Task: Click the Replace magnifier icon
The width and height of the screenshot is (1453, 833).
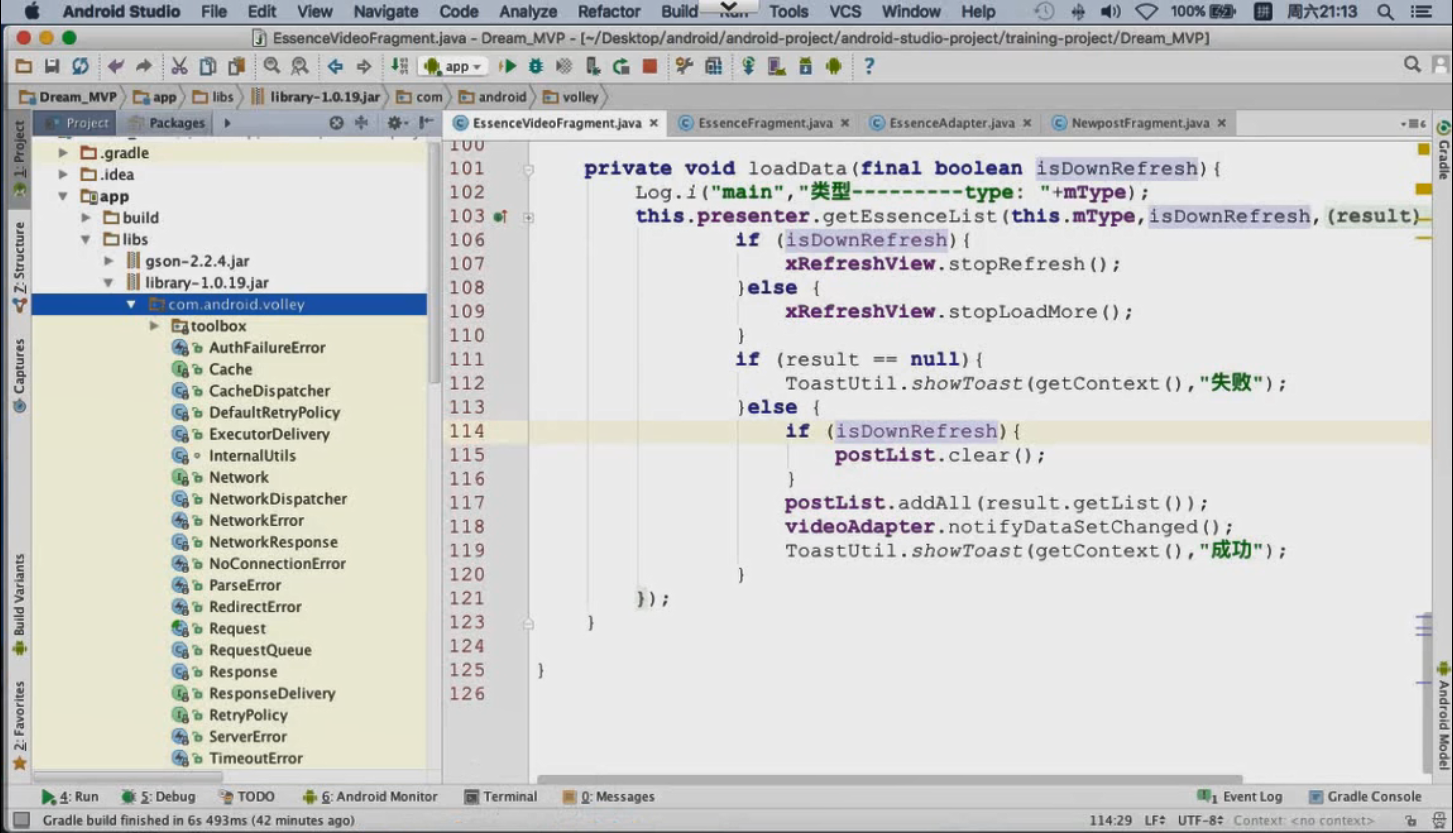Action: pos(300,66)
